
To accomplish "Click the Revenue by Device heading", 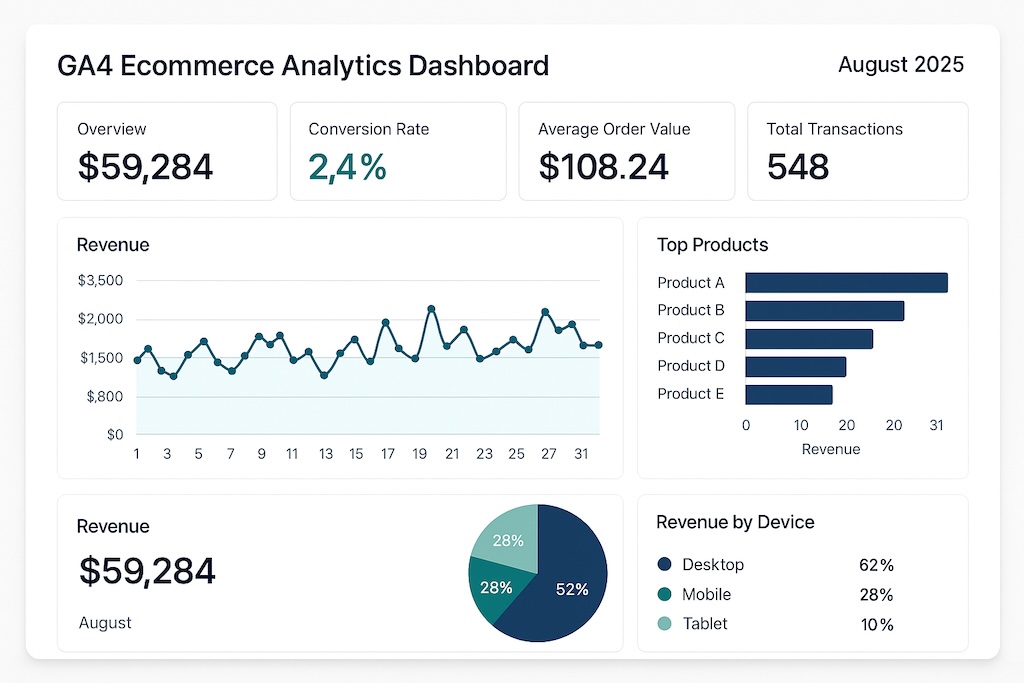I will [735, 522].
